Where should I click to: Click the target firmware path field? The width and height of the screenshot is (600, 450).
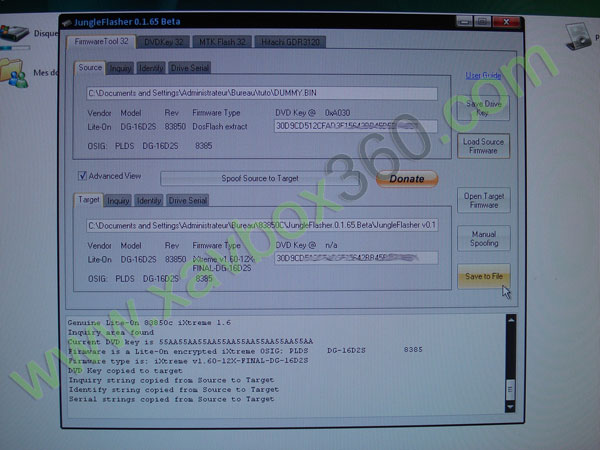pyautogui.click(x=262, y=225)
